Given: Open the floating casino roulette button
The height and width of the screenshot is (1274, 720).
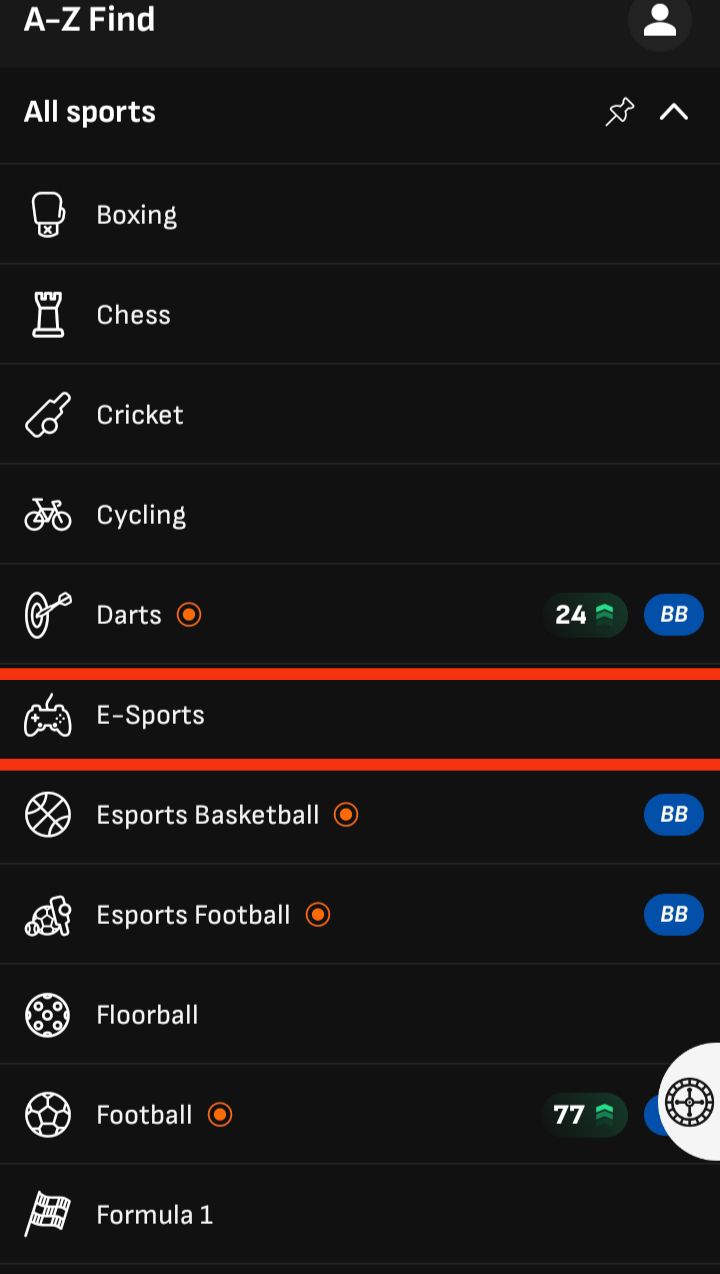Looking at the screenshot, I should [x=690, y=1102].
